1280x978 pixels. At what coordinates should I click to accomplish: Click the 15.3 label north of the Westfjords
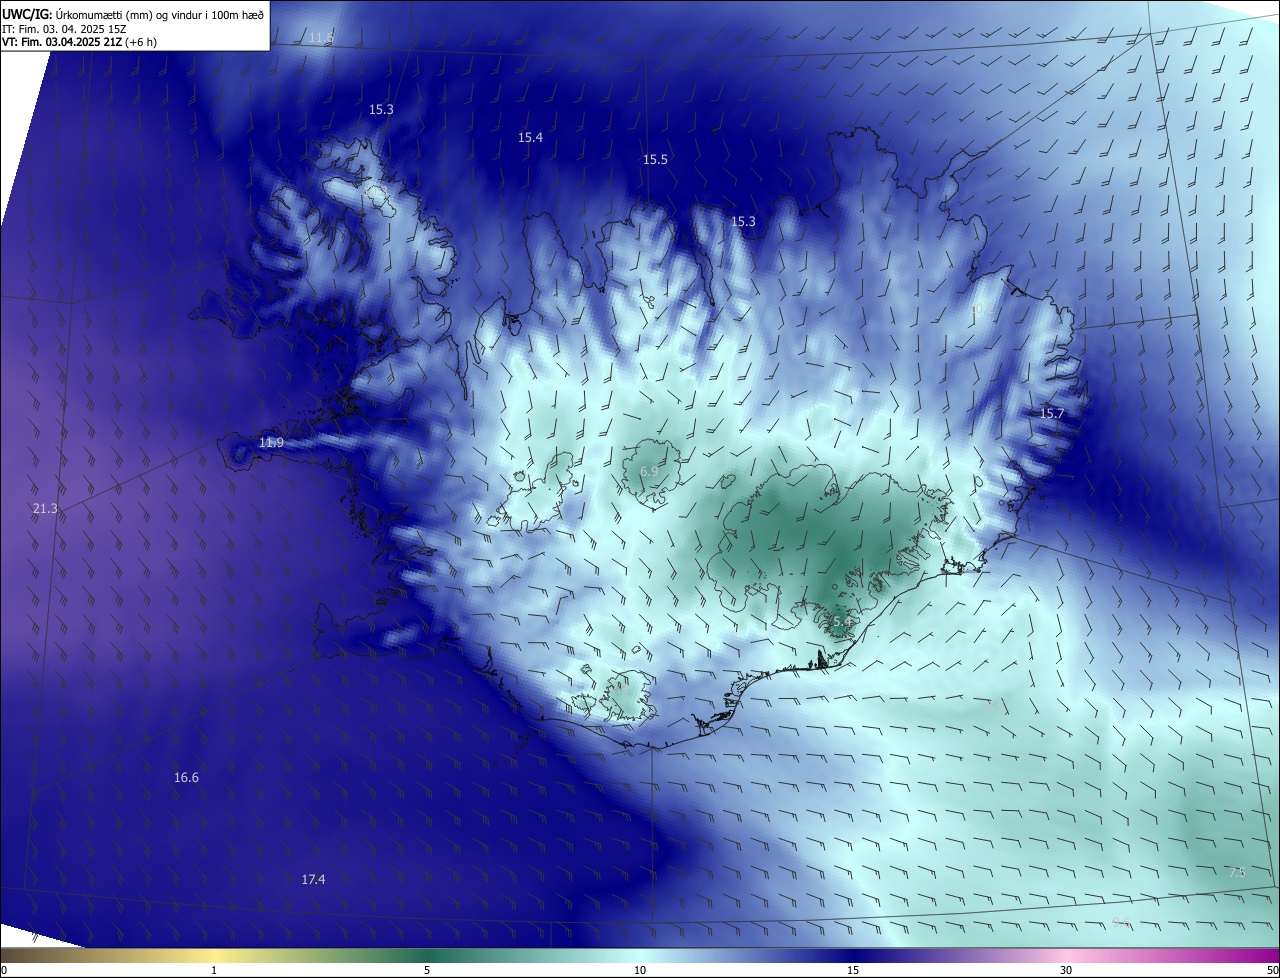click(381, 110)
